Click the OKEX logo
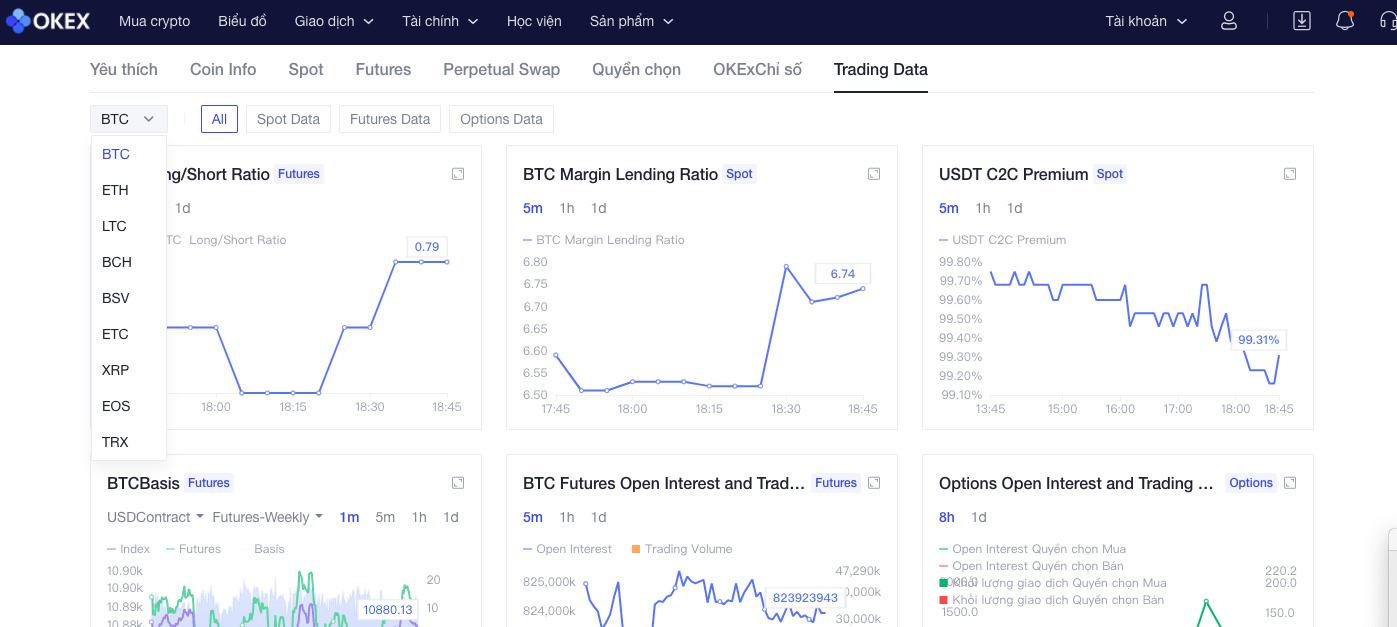 48,21
